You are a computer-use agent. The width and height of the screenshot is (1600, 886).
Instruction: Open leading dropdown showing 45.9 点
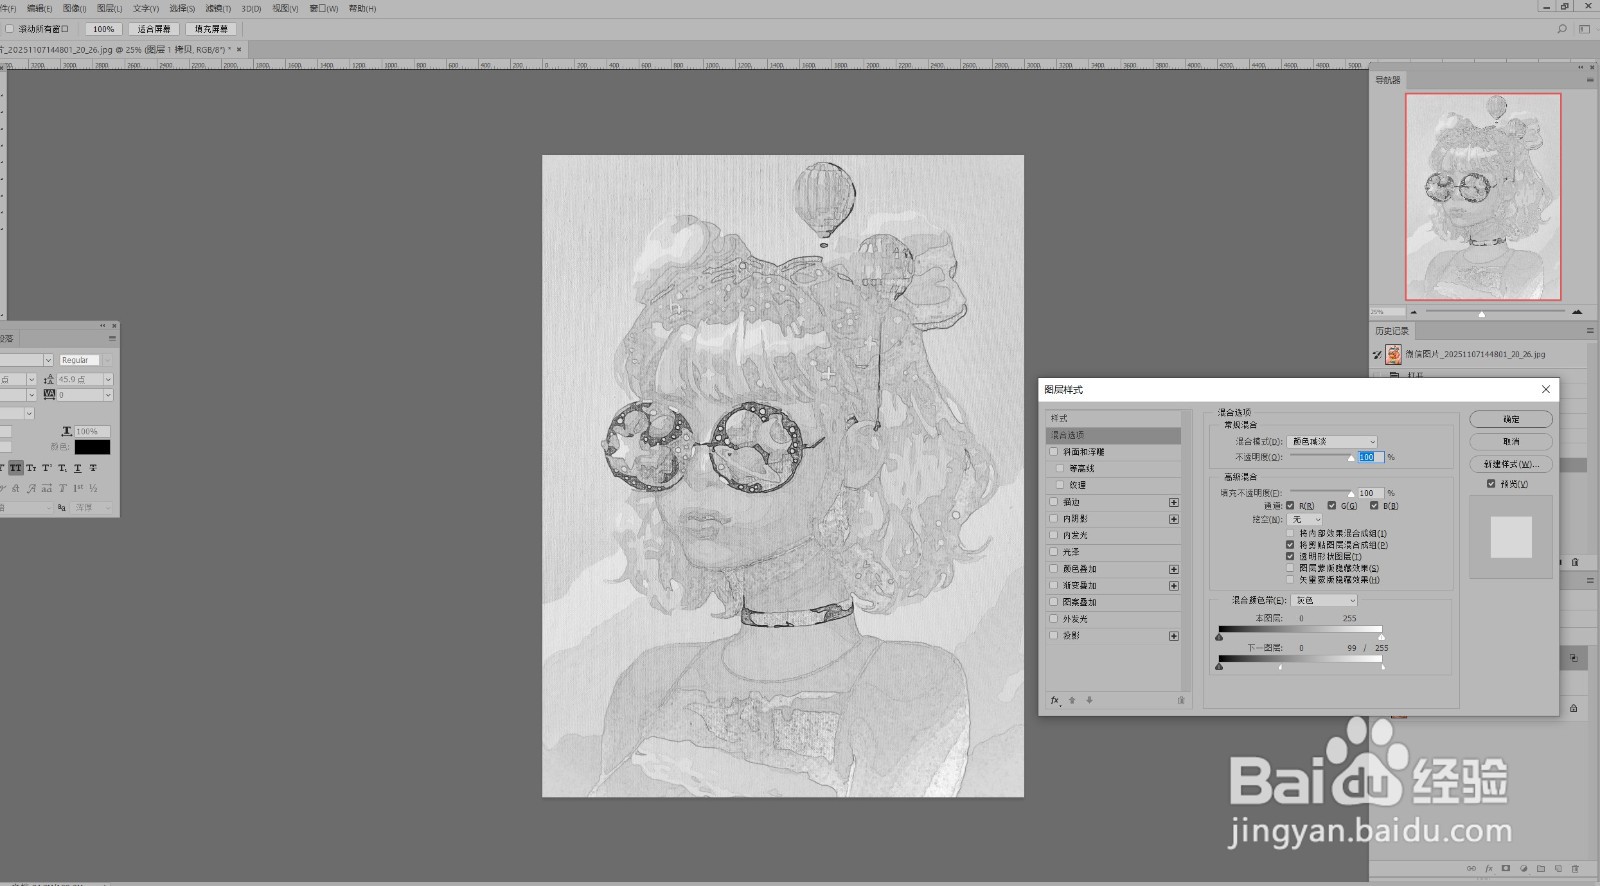tap(84, 379)
